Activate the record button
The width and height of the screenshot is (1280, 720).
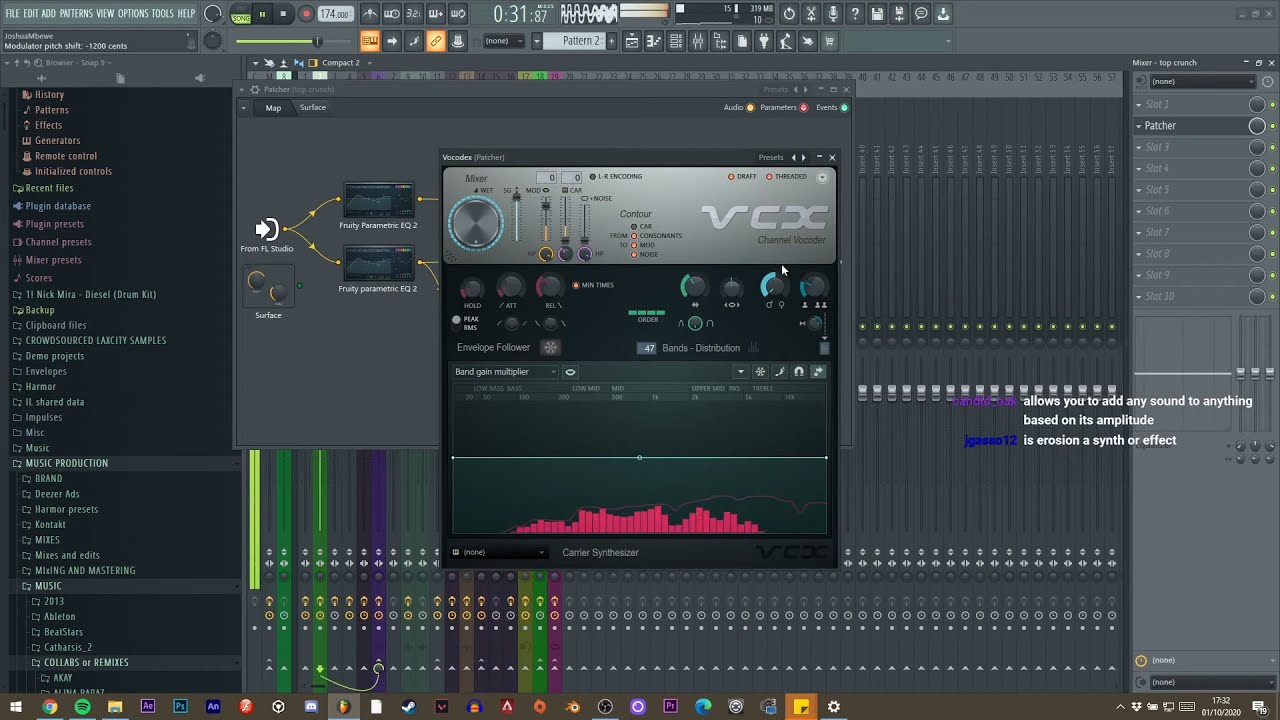pos(306,14)
